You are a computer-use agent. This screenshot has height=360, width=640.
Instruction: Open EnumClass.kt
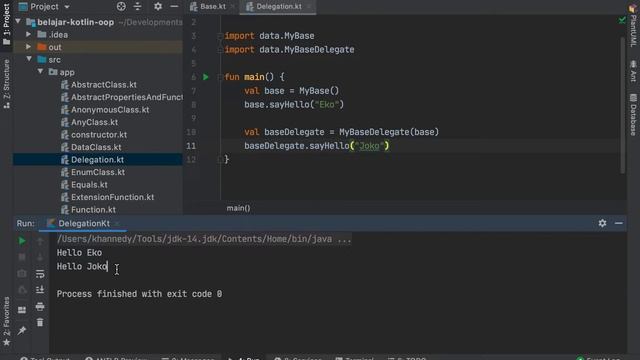pos(98,172)
